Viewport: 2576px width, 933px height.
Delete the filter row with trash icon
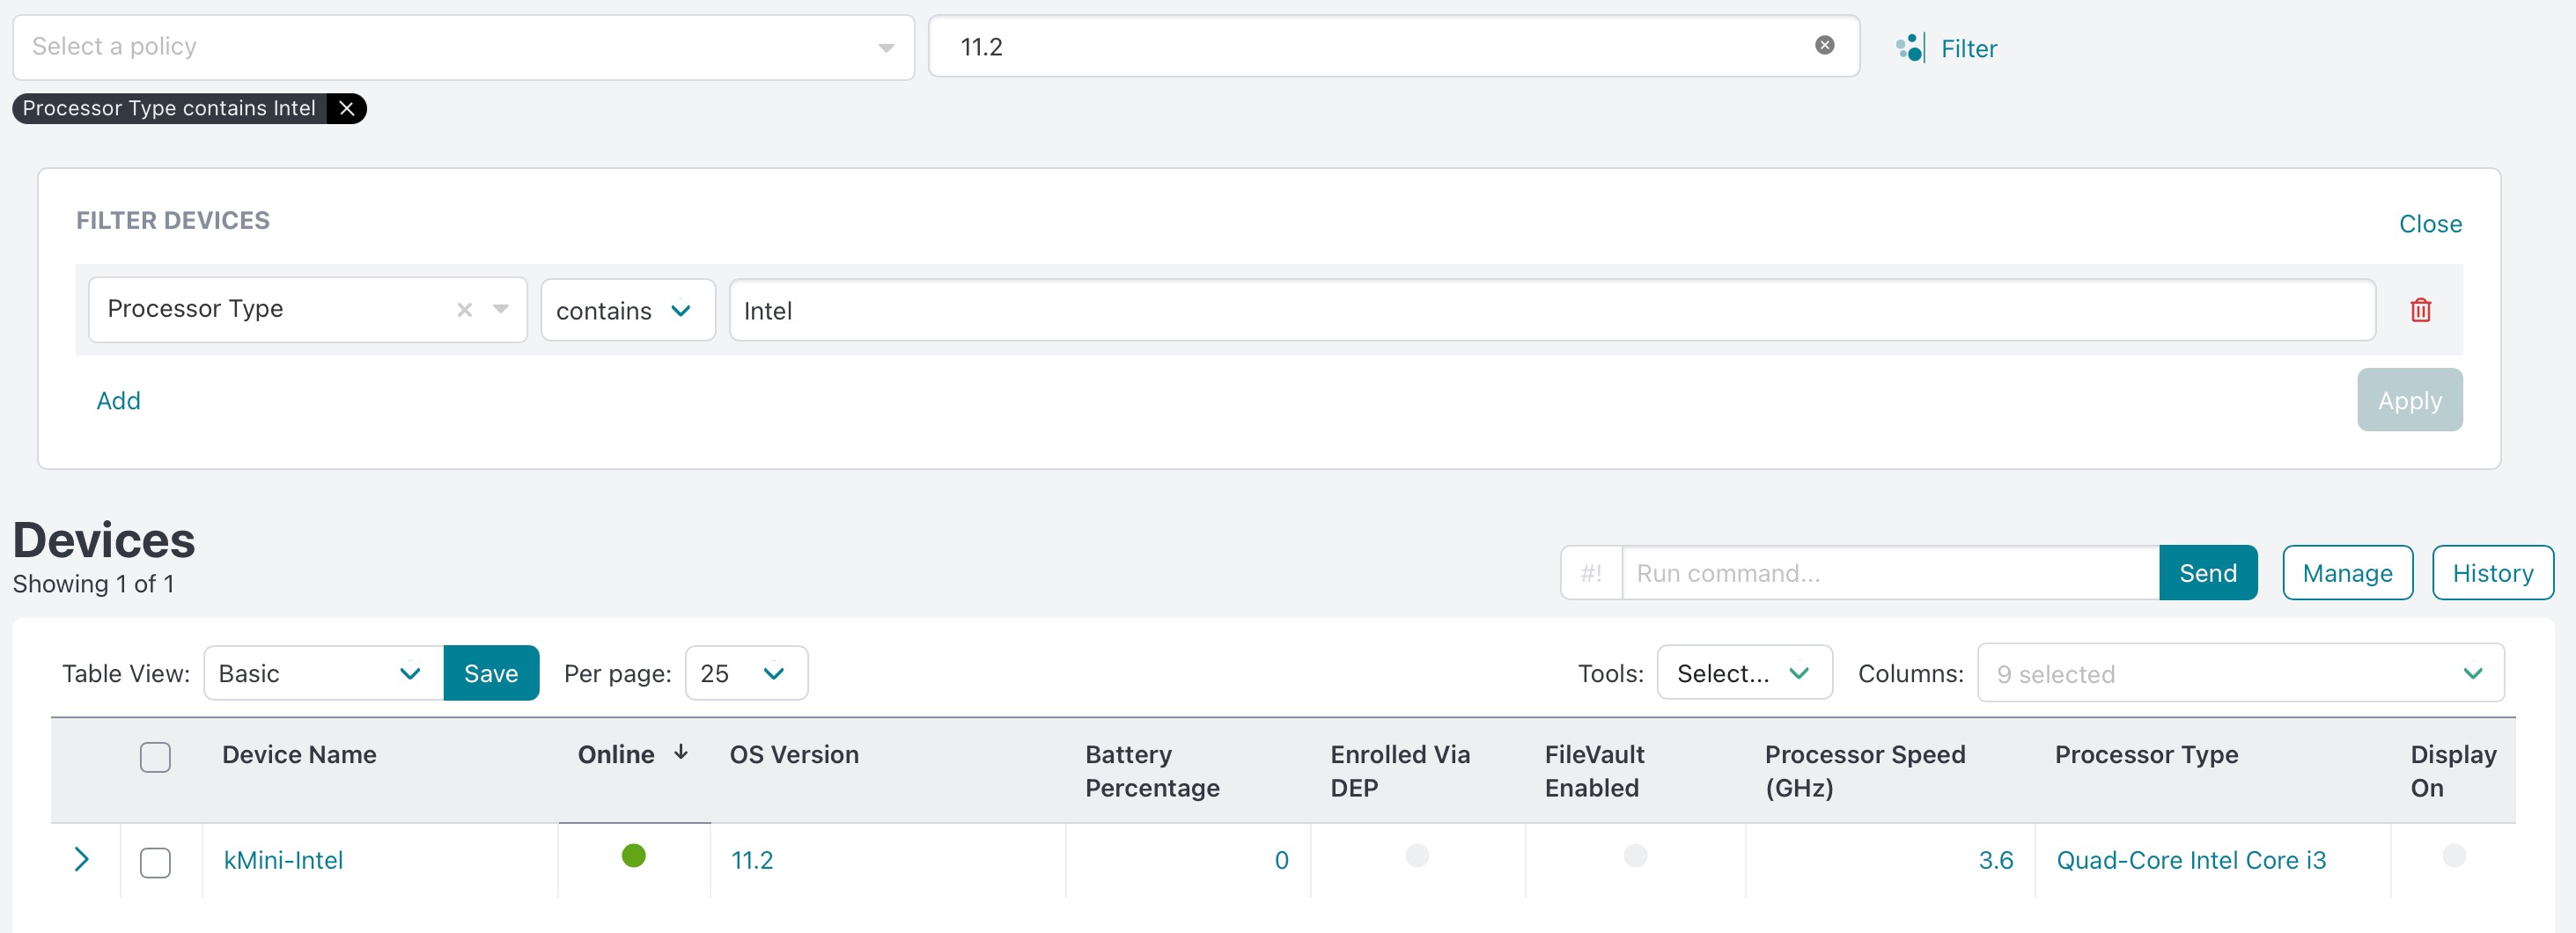(x=2420, y=310)
